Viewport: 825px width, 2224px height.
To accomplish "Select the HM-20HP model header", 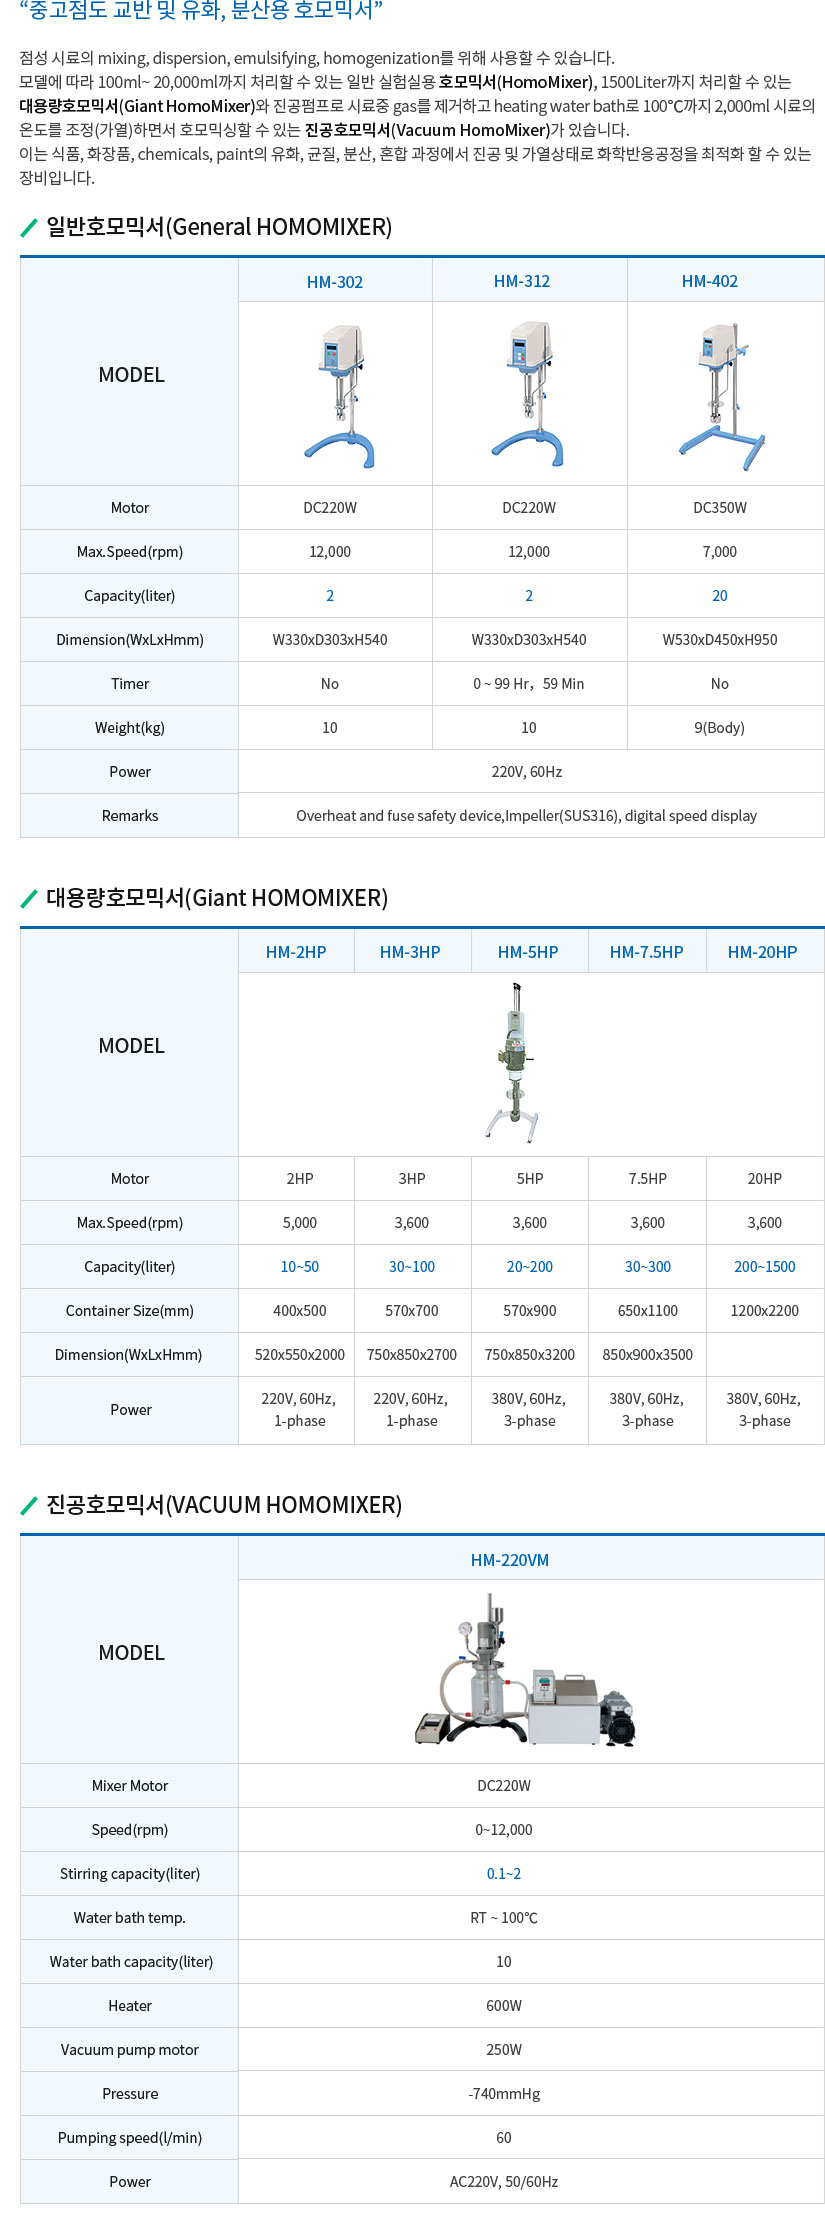I will (763, 952).
